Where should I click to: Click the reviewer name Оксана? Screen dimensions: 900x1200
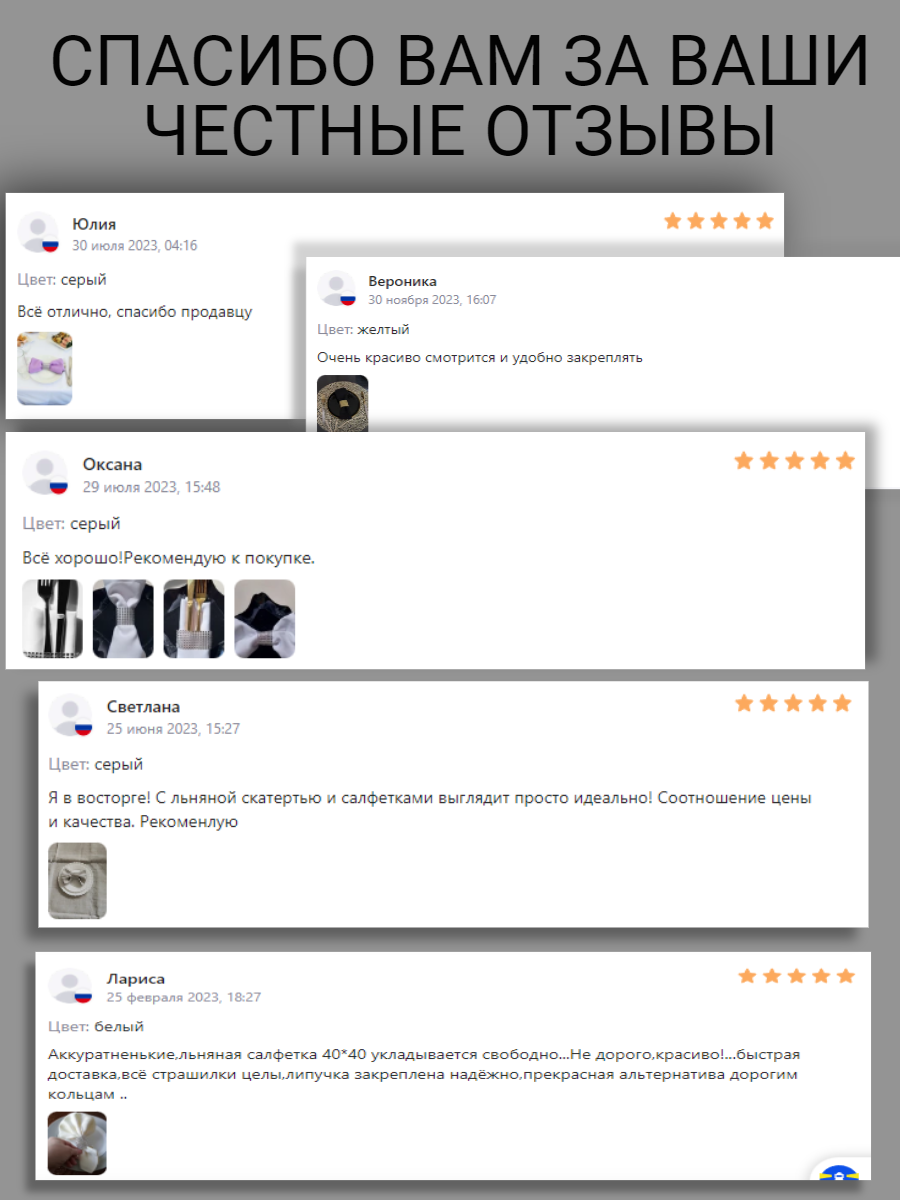[113, 464]
